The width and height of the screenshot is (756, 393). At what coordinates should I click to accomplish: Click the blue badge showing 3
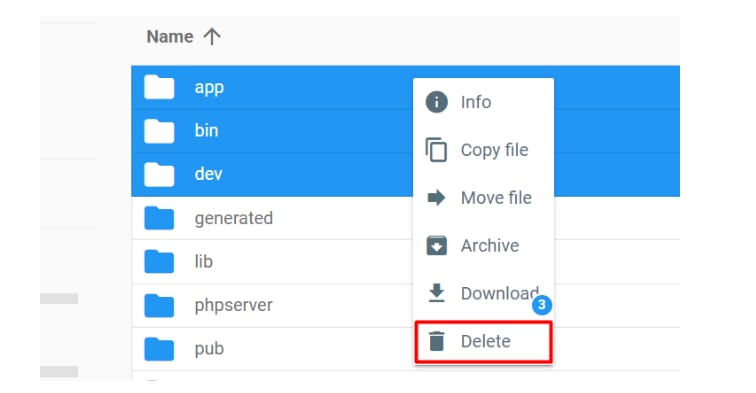[542, 304]
